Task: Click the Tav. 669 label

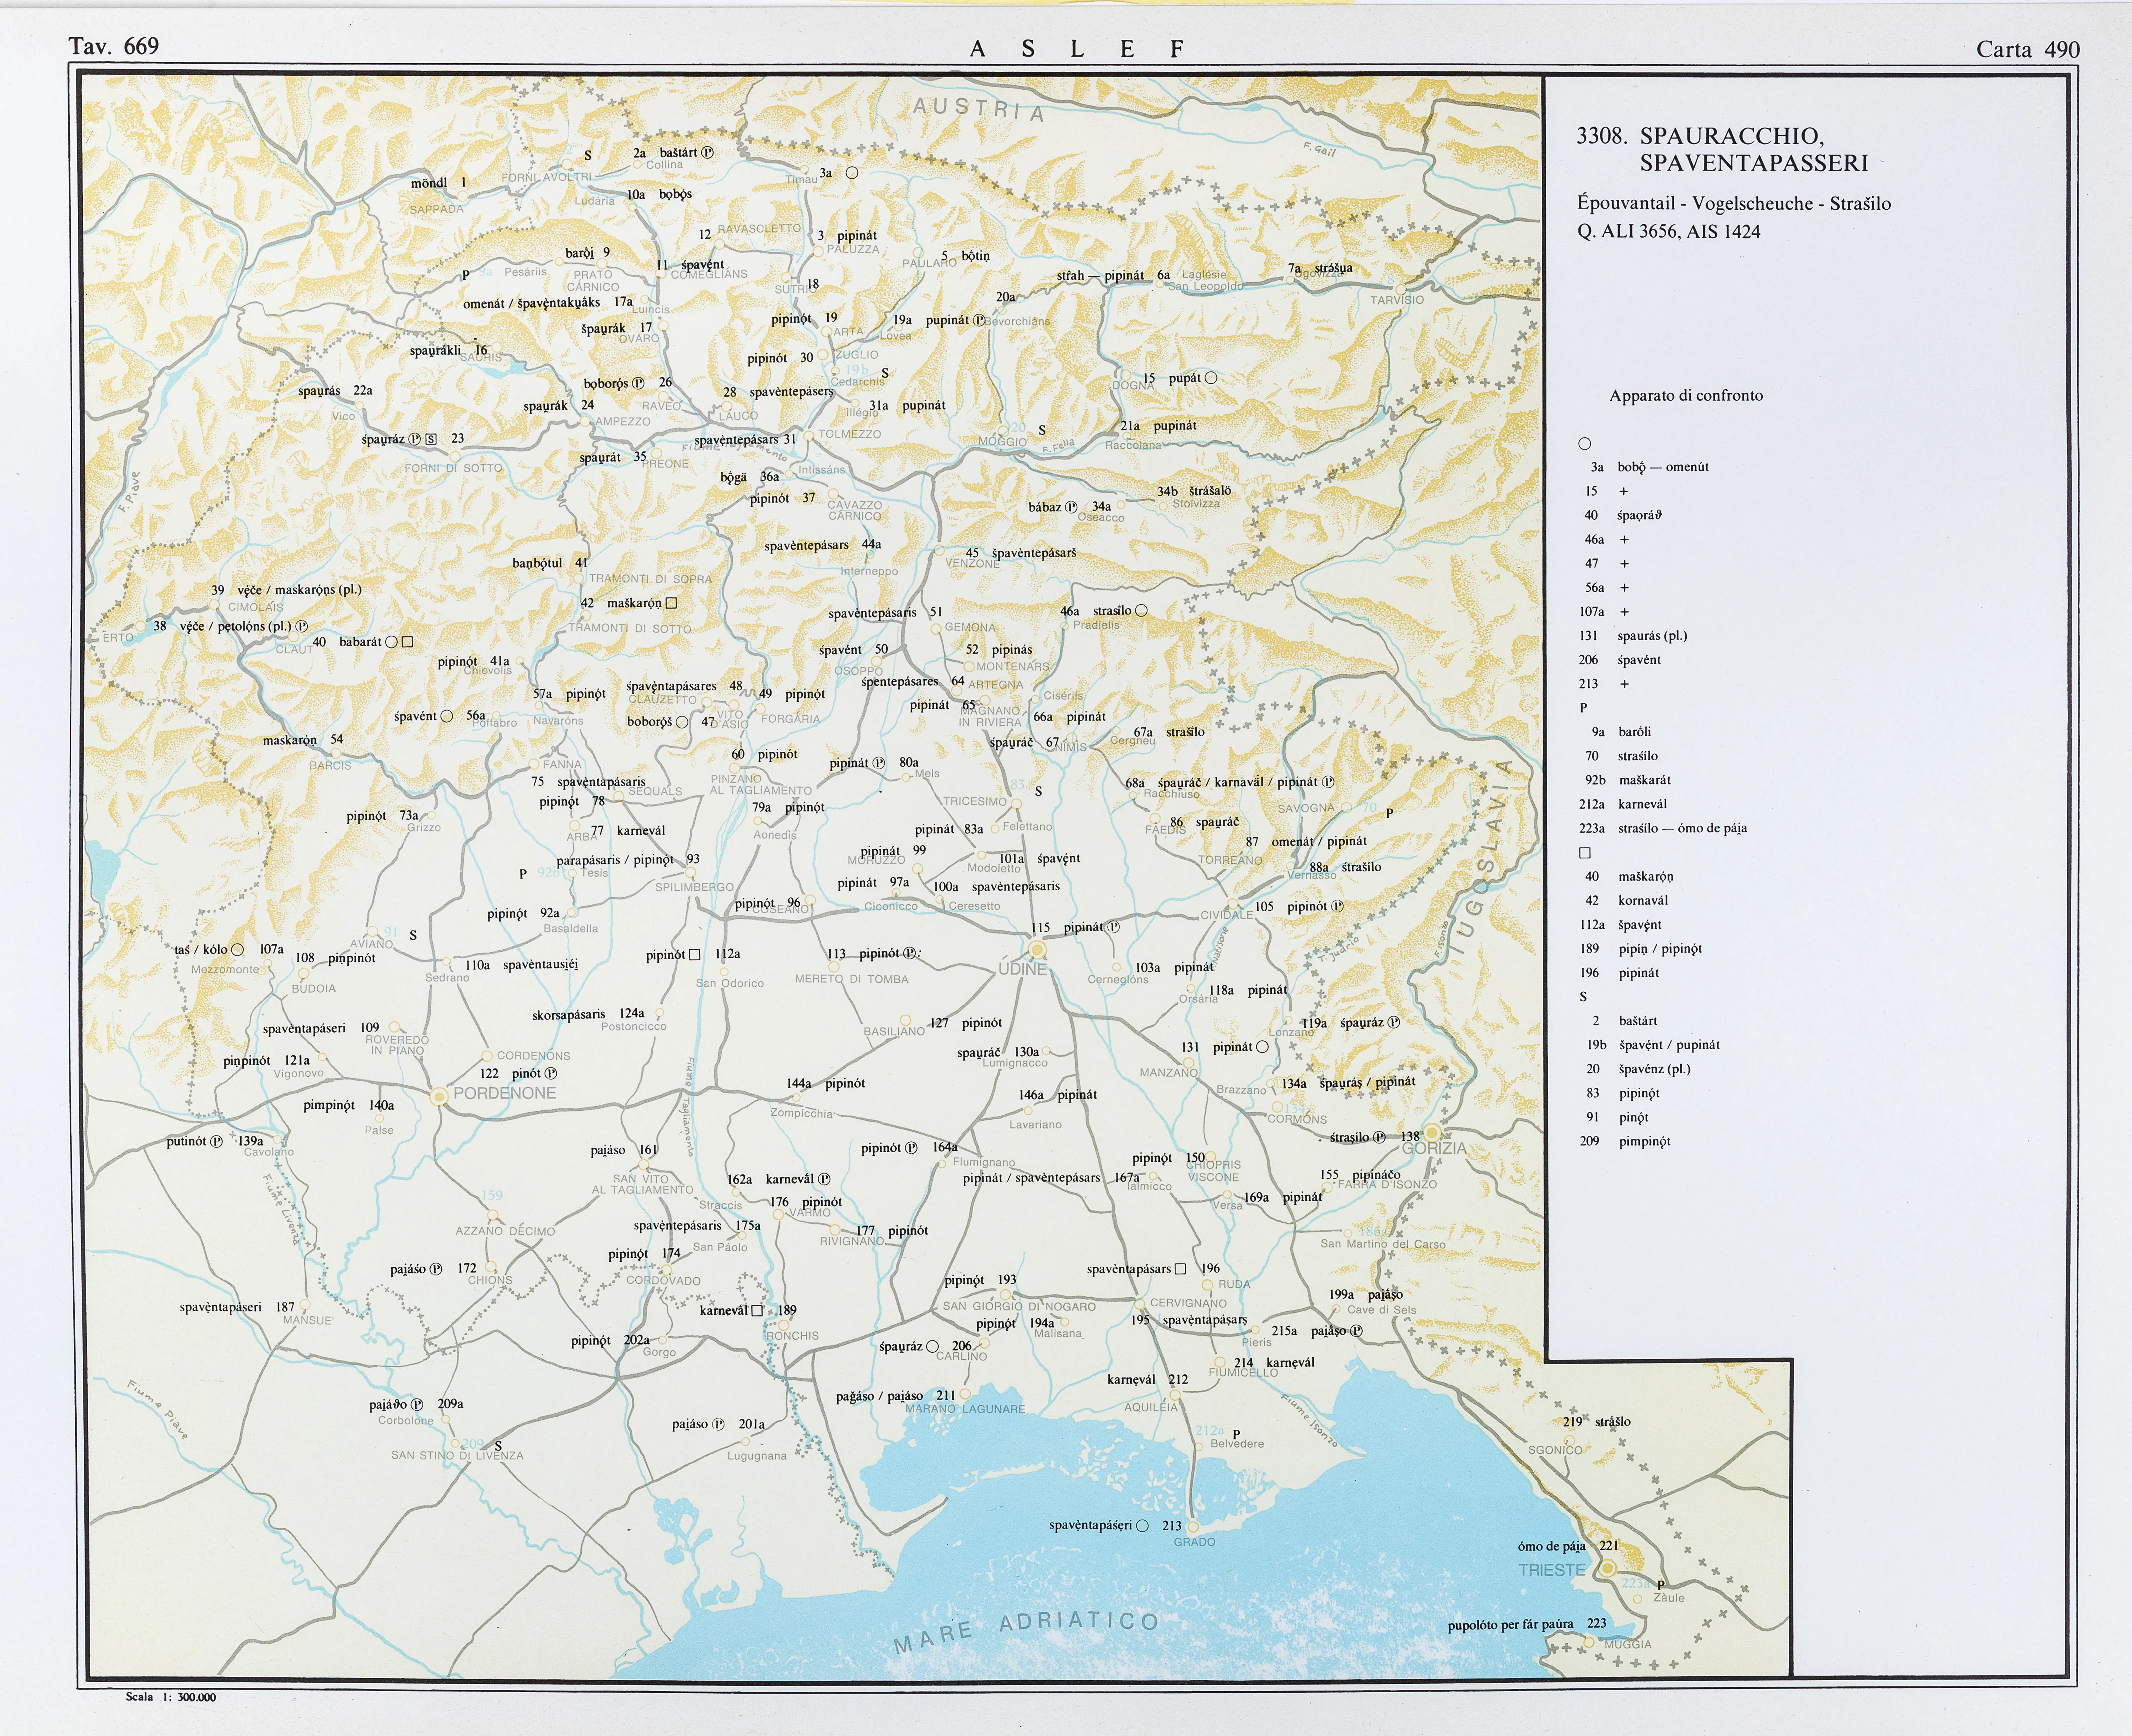Action: pyautogui.click(x=114, y=46)
